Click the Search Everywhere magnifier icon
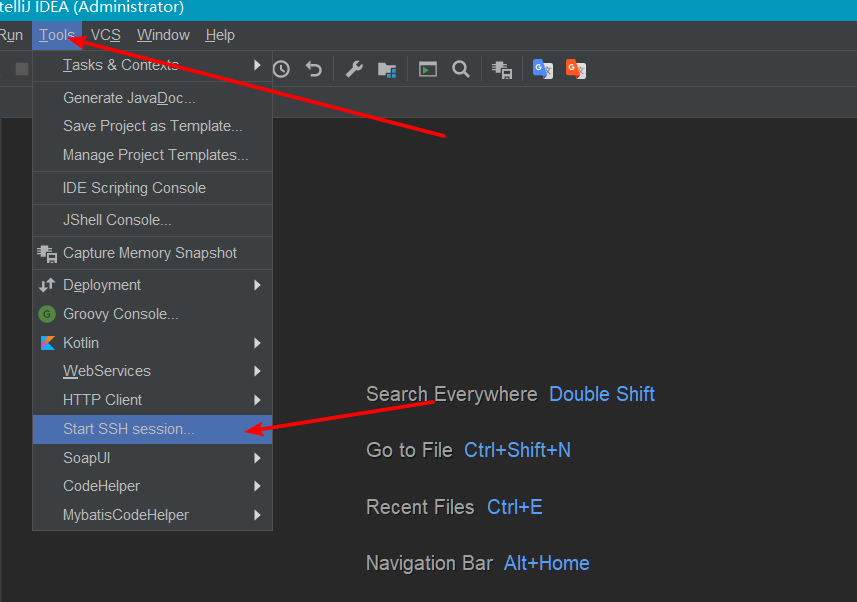The width and height of the screenshot is (857, 602). coord(461,69)
